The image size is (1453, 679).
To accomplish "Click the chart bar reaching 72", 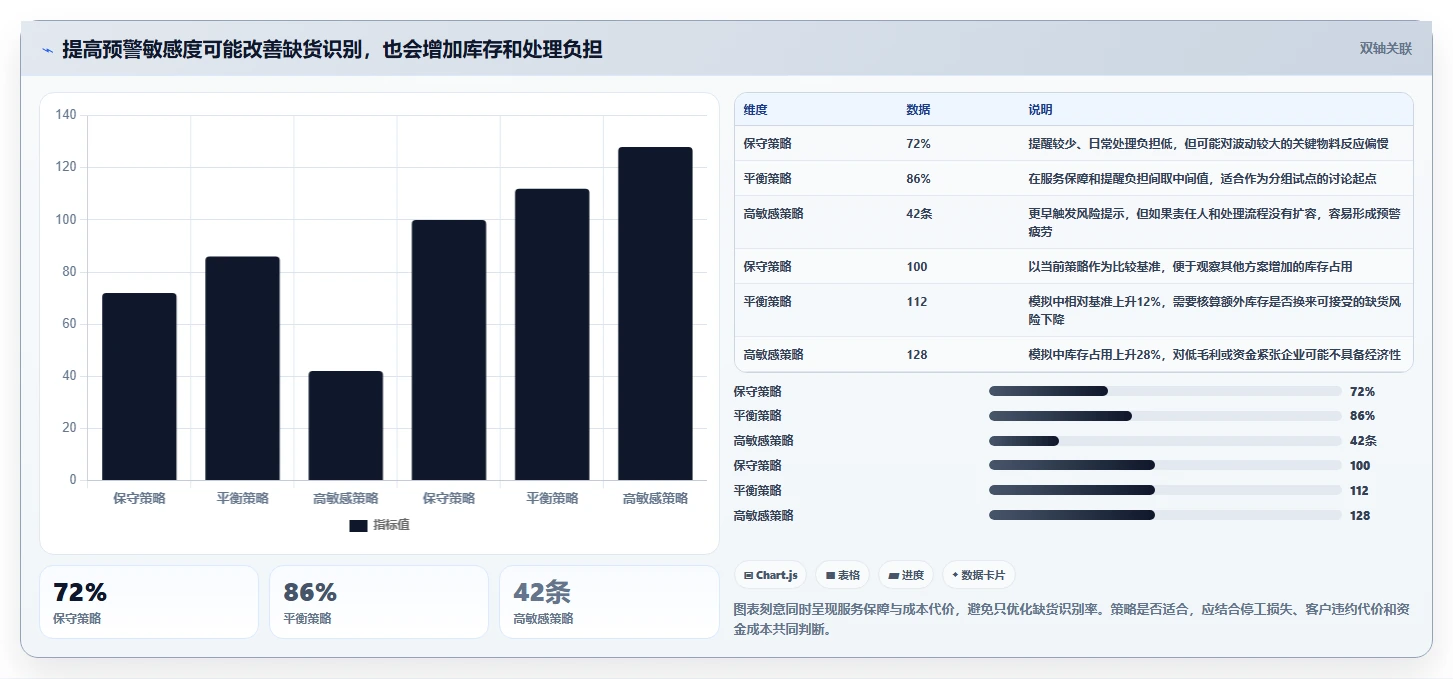I will [139, 387].
